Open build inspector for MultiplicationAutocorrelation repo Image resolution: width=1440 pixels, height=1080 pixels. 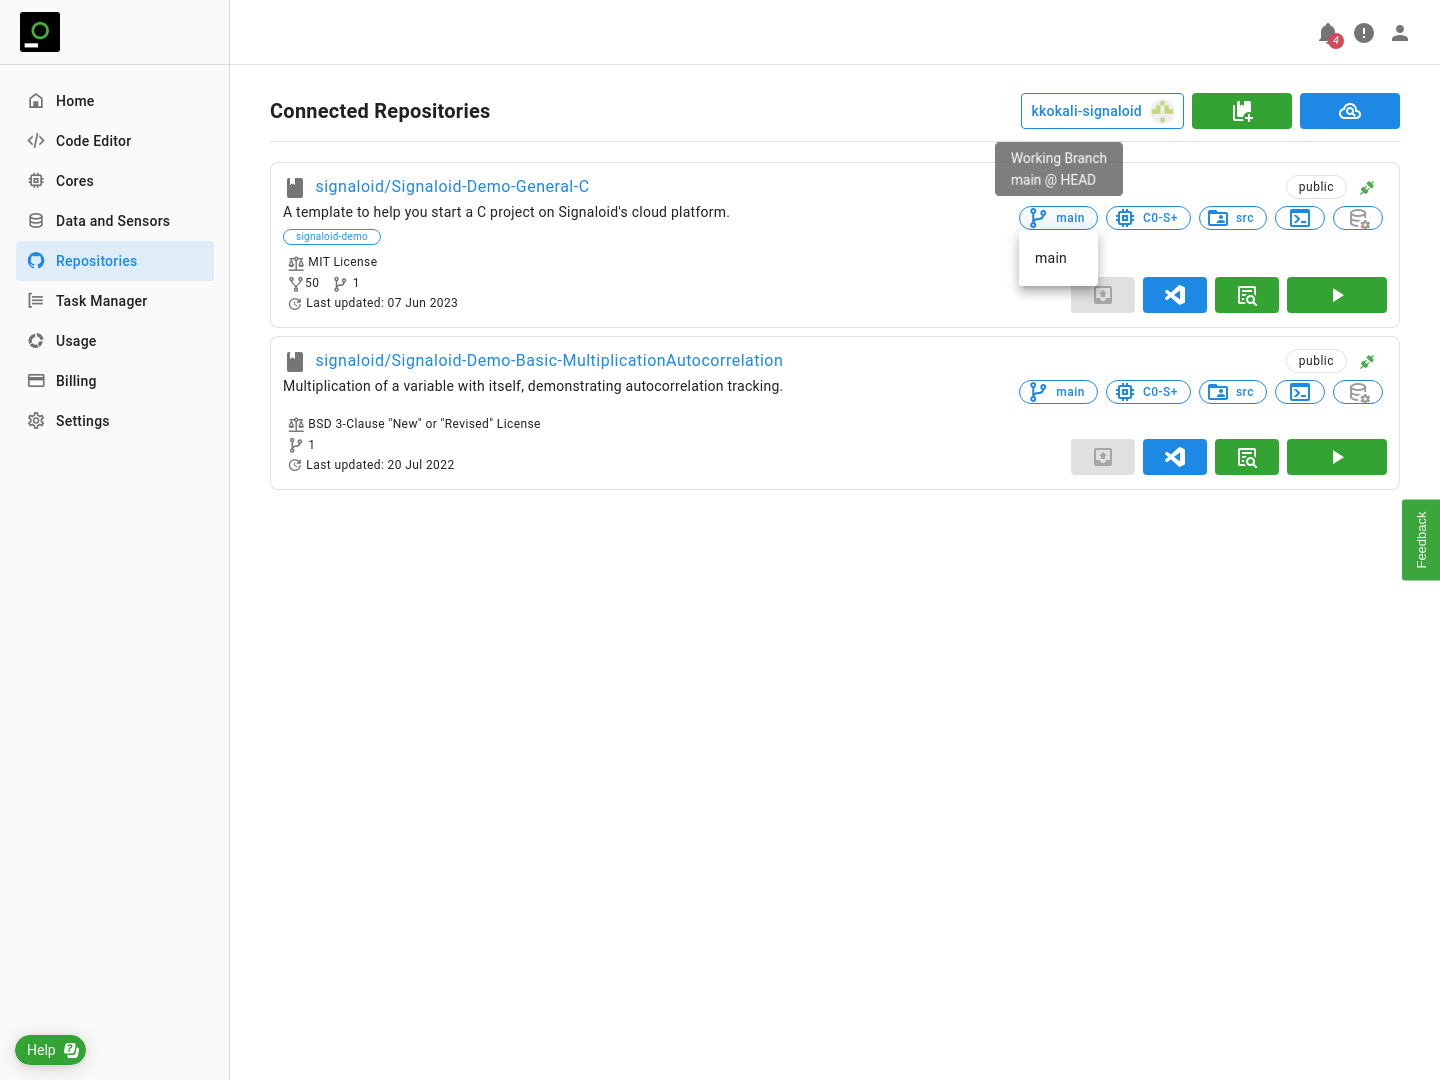1246,457
